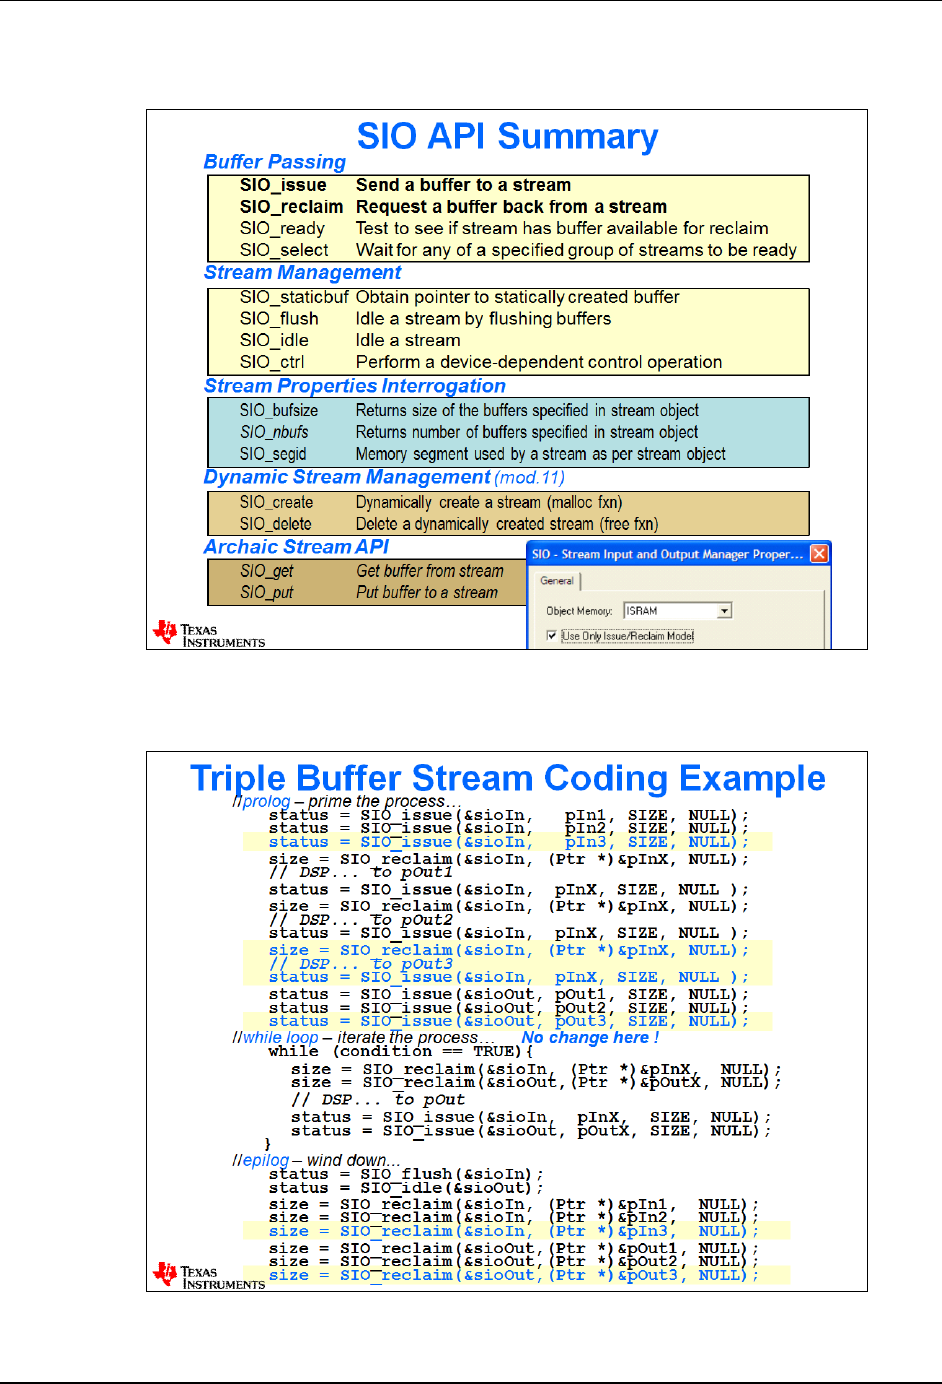The height and width of the screenshot is (1384, 942).
Task: Click the 'SIO_flush' entry in Stream Management table
Action: point(279,319)
